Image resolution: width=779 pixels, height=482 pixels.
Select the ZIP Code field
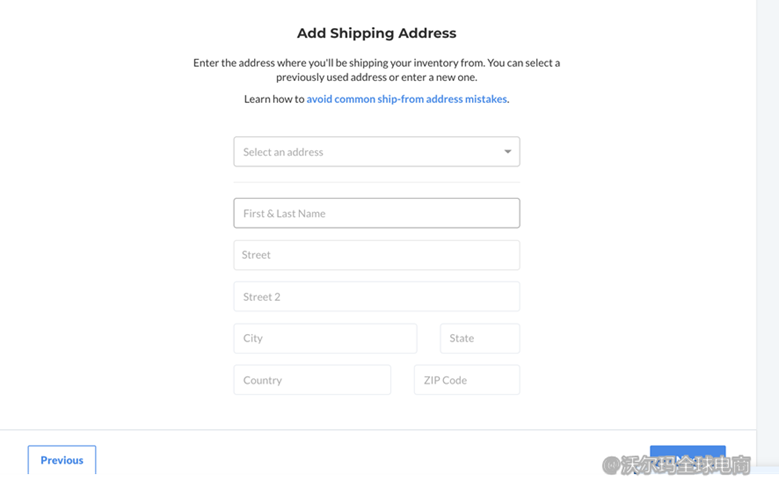[466, 380]
